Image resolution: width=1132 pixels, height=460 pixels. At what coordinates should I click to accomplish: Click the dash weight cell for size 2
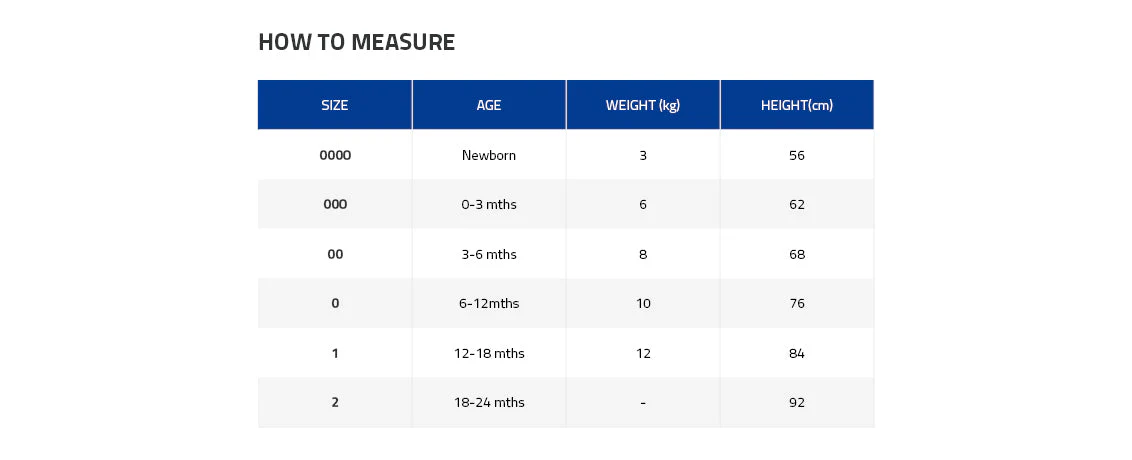(x=643, y=402)
